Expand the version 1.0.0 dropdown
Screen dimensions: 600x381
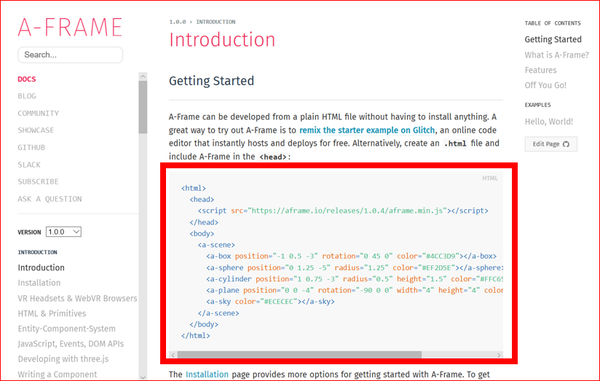64,232
